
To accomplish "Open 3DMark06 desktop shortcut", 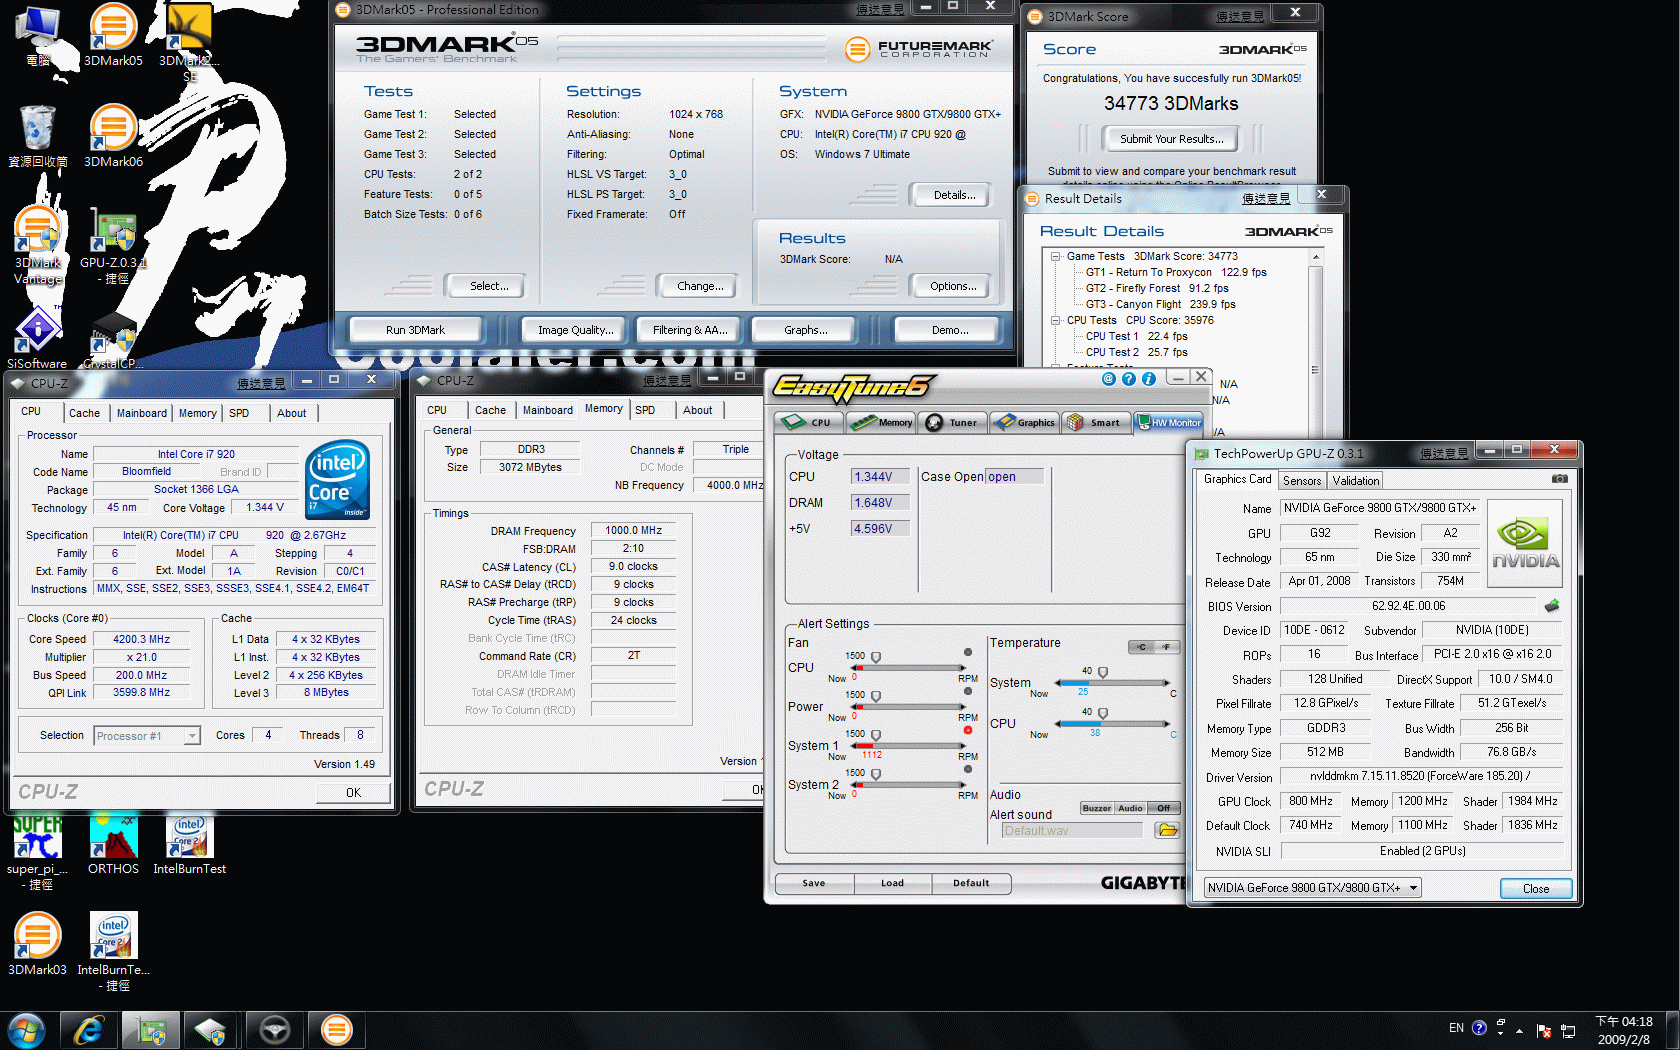I will (x=113, y=135).
